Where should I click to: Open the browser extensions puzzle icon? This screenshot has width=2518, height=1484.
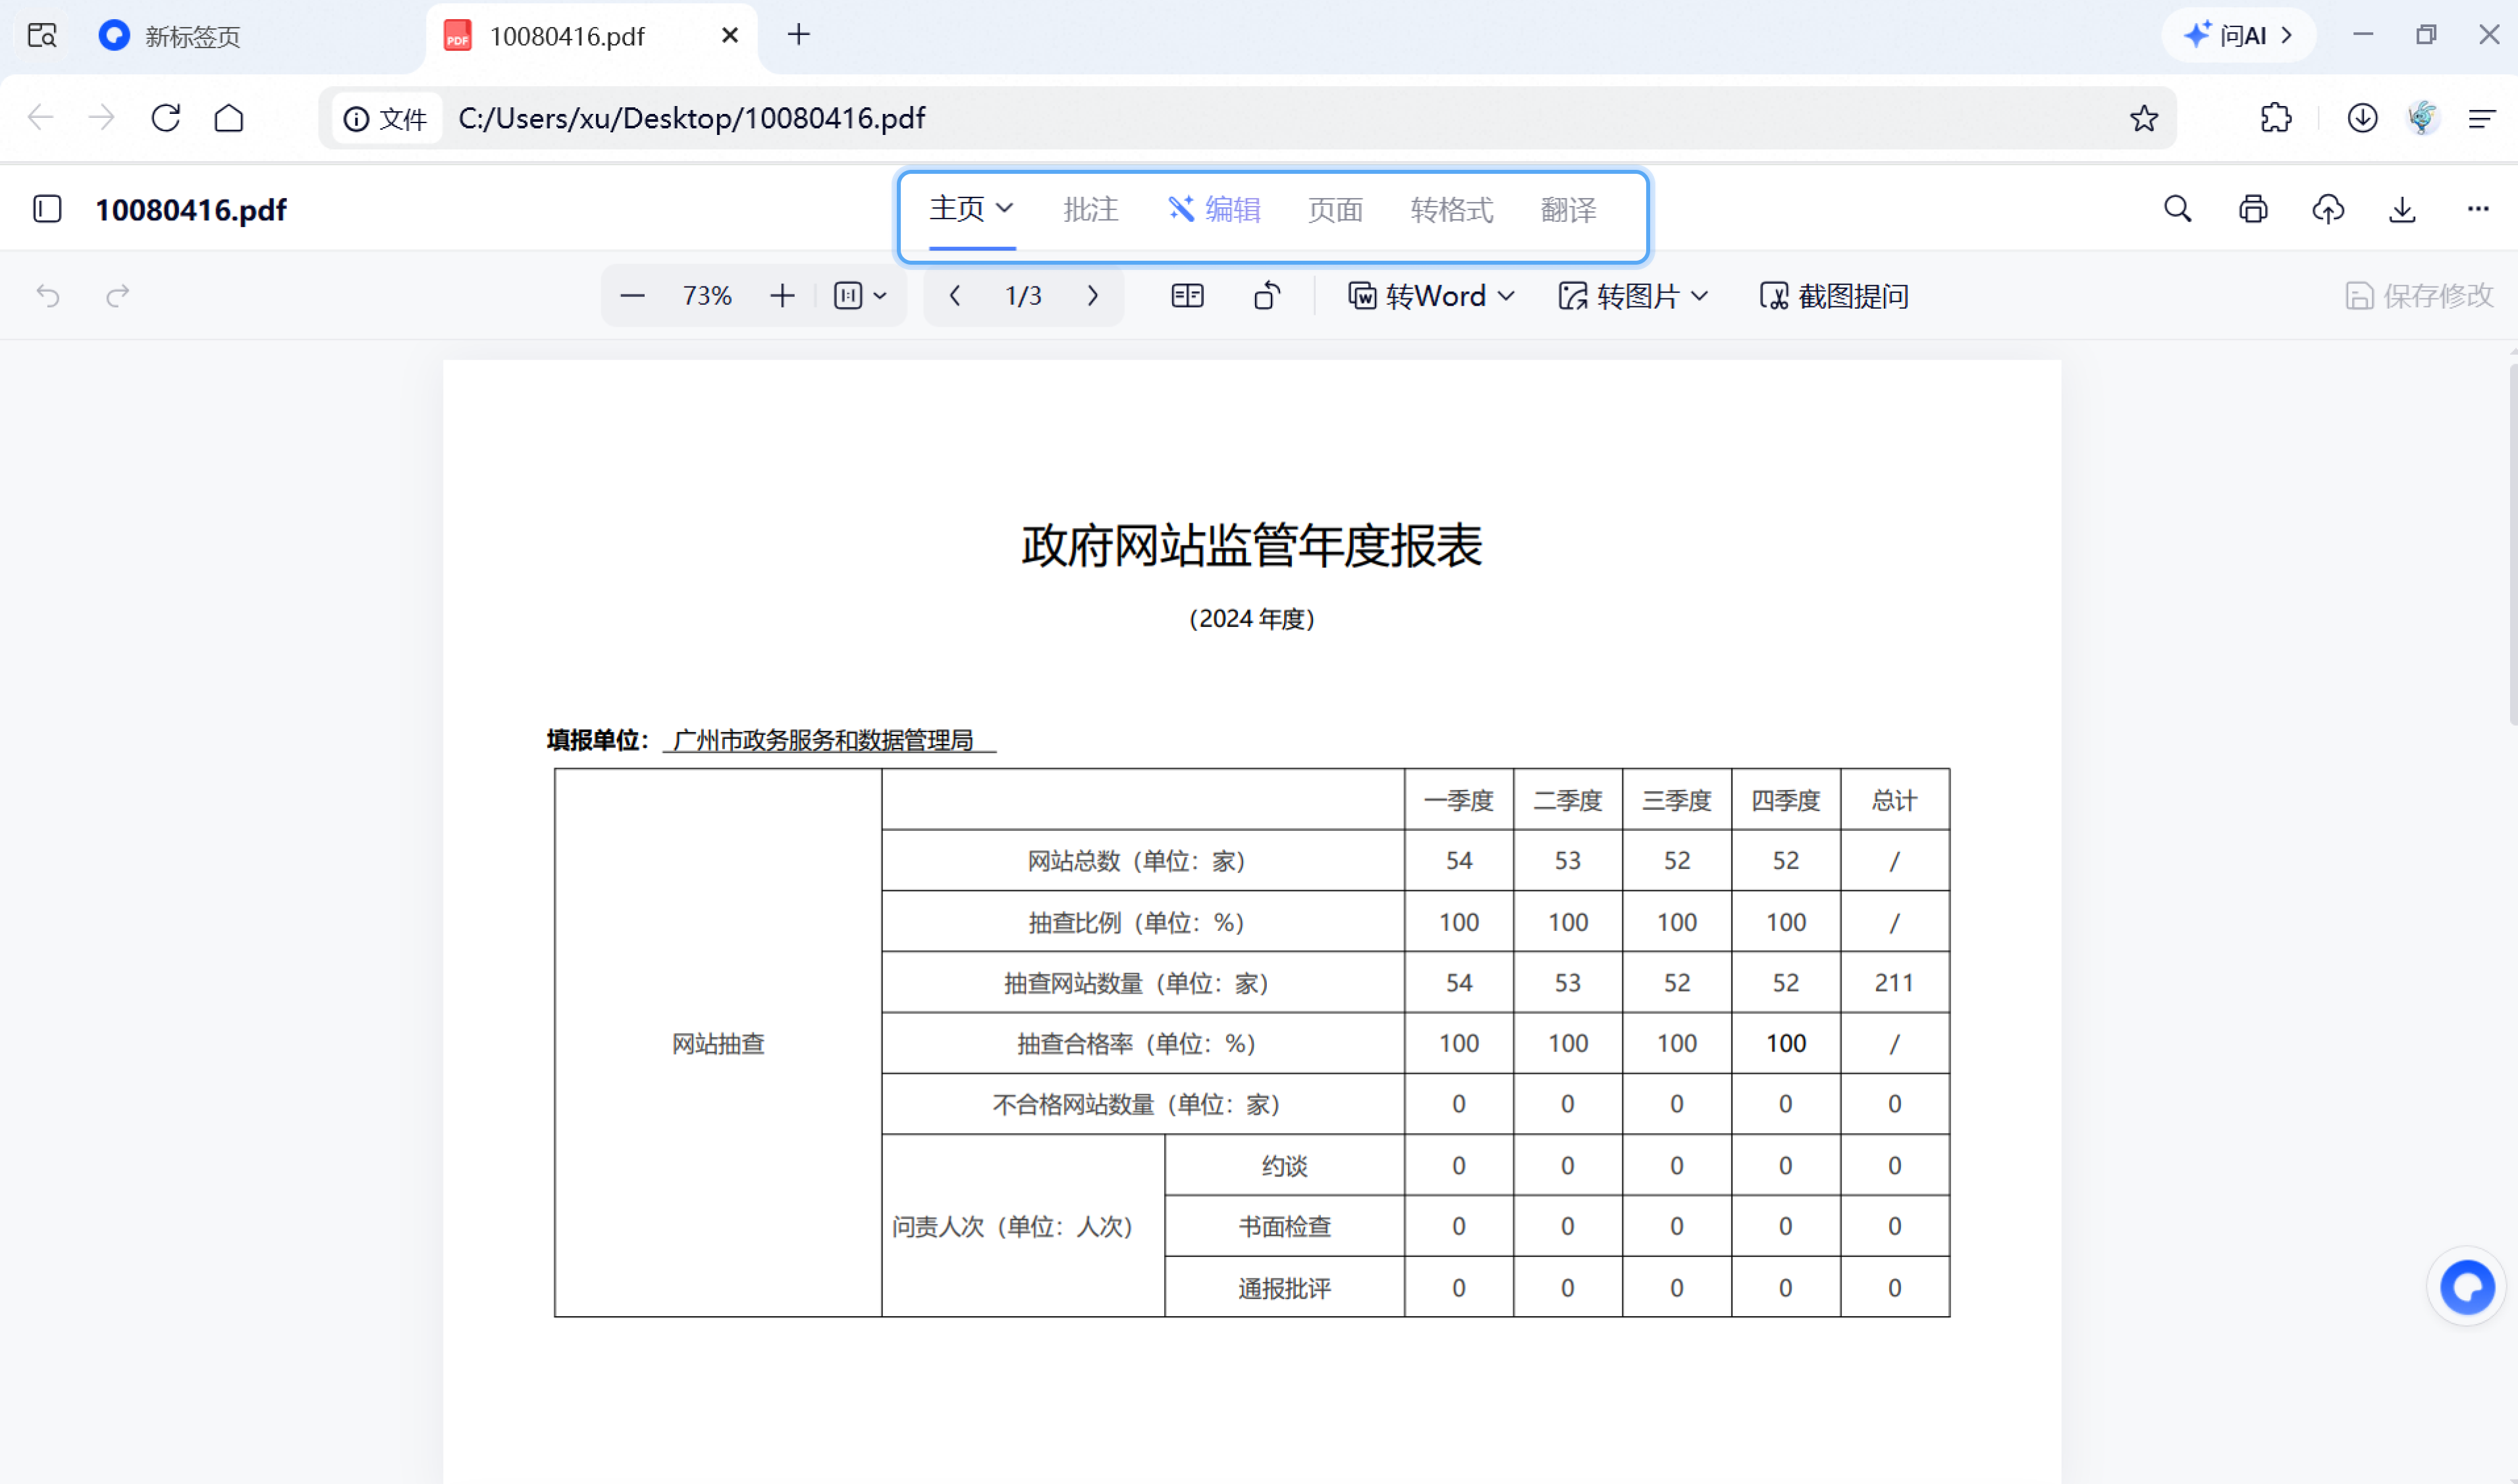point(2275,118)
